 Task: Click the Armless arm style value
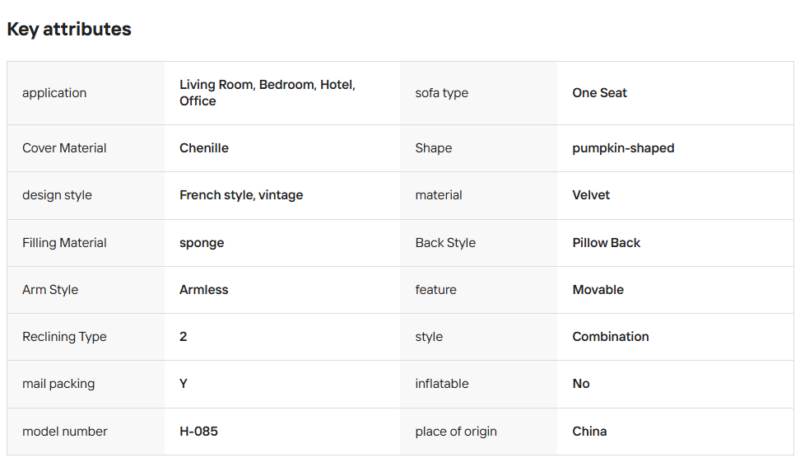point(204,290)
